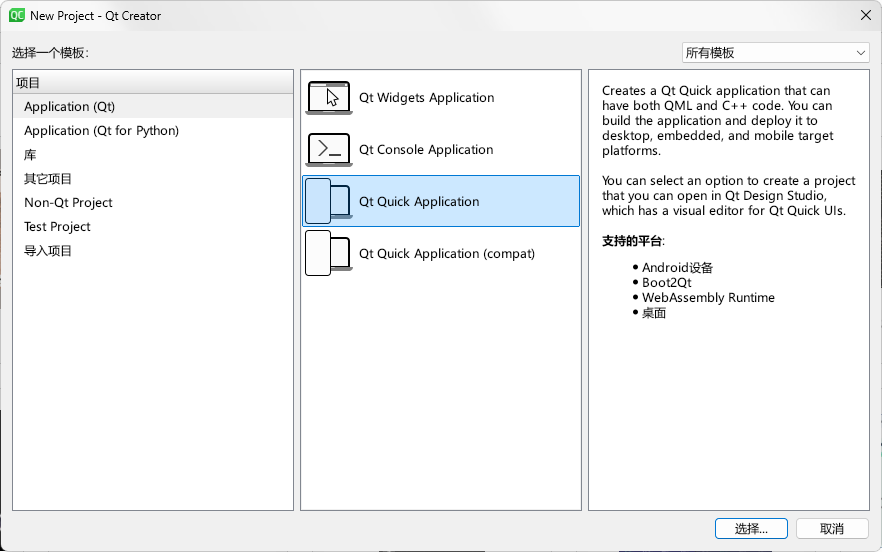Select Qt Quick Application (compat) text
Viewport: 882px width, 552px height.
tap(447, 254)
